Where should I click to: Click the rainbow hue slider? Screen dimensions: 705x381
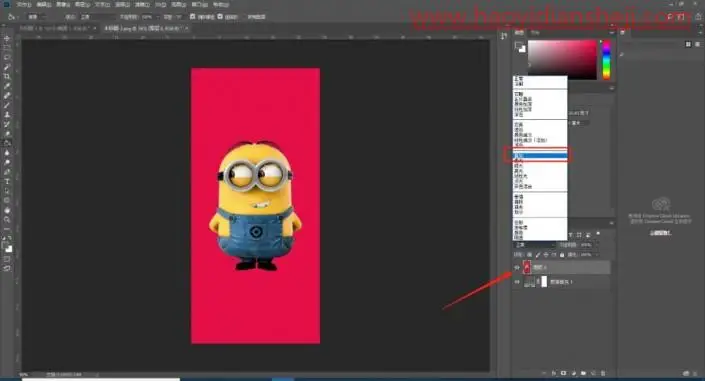click(x=607, y=59)
